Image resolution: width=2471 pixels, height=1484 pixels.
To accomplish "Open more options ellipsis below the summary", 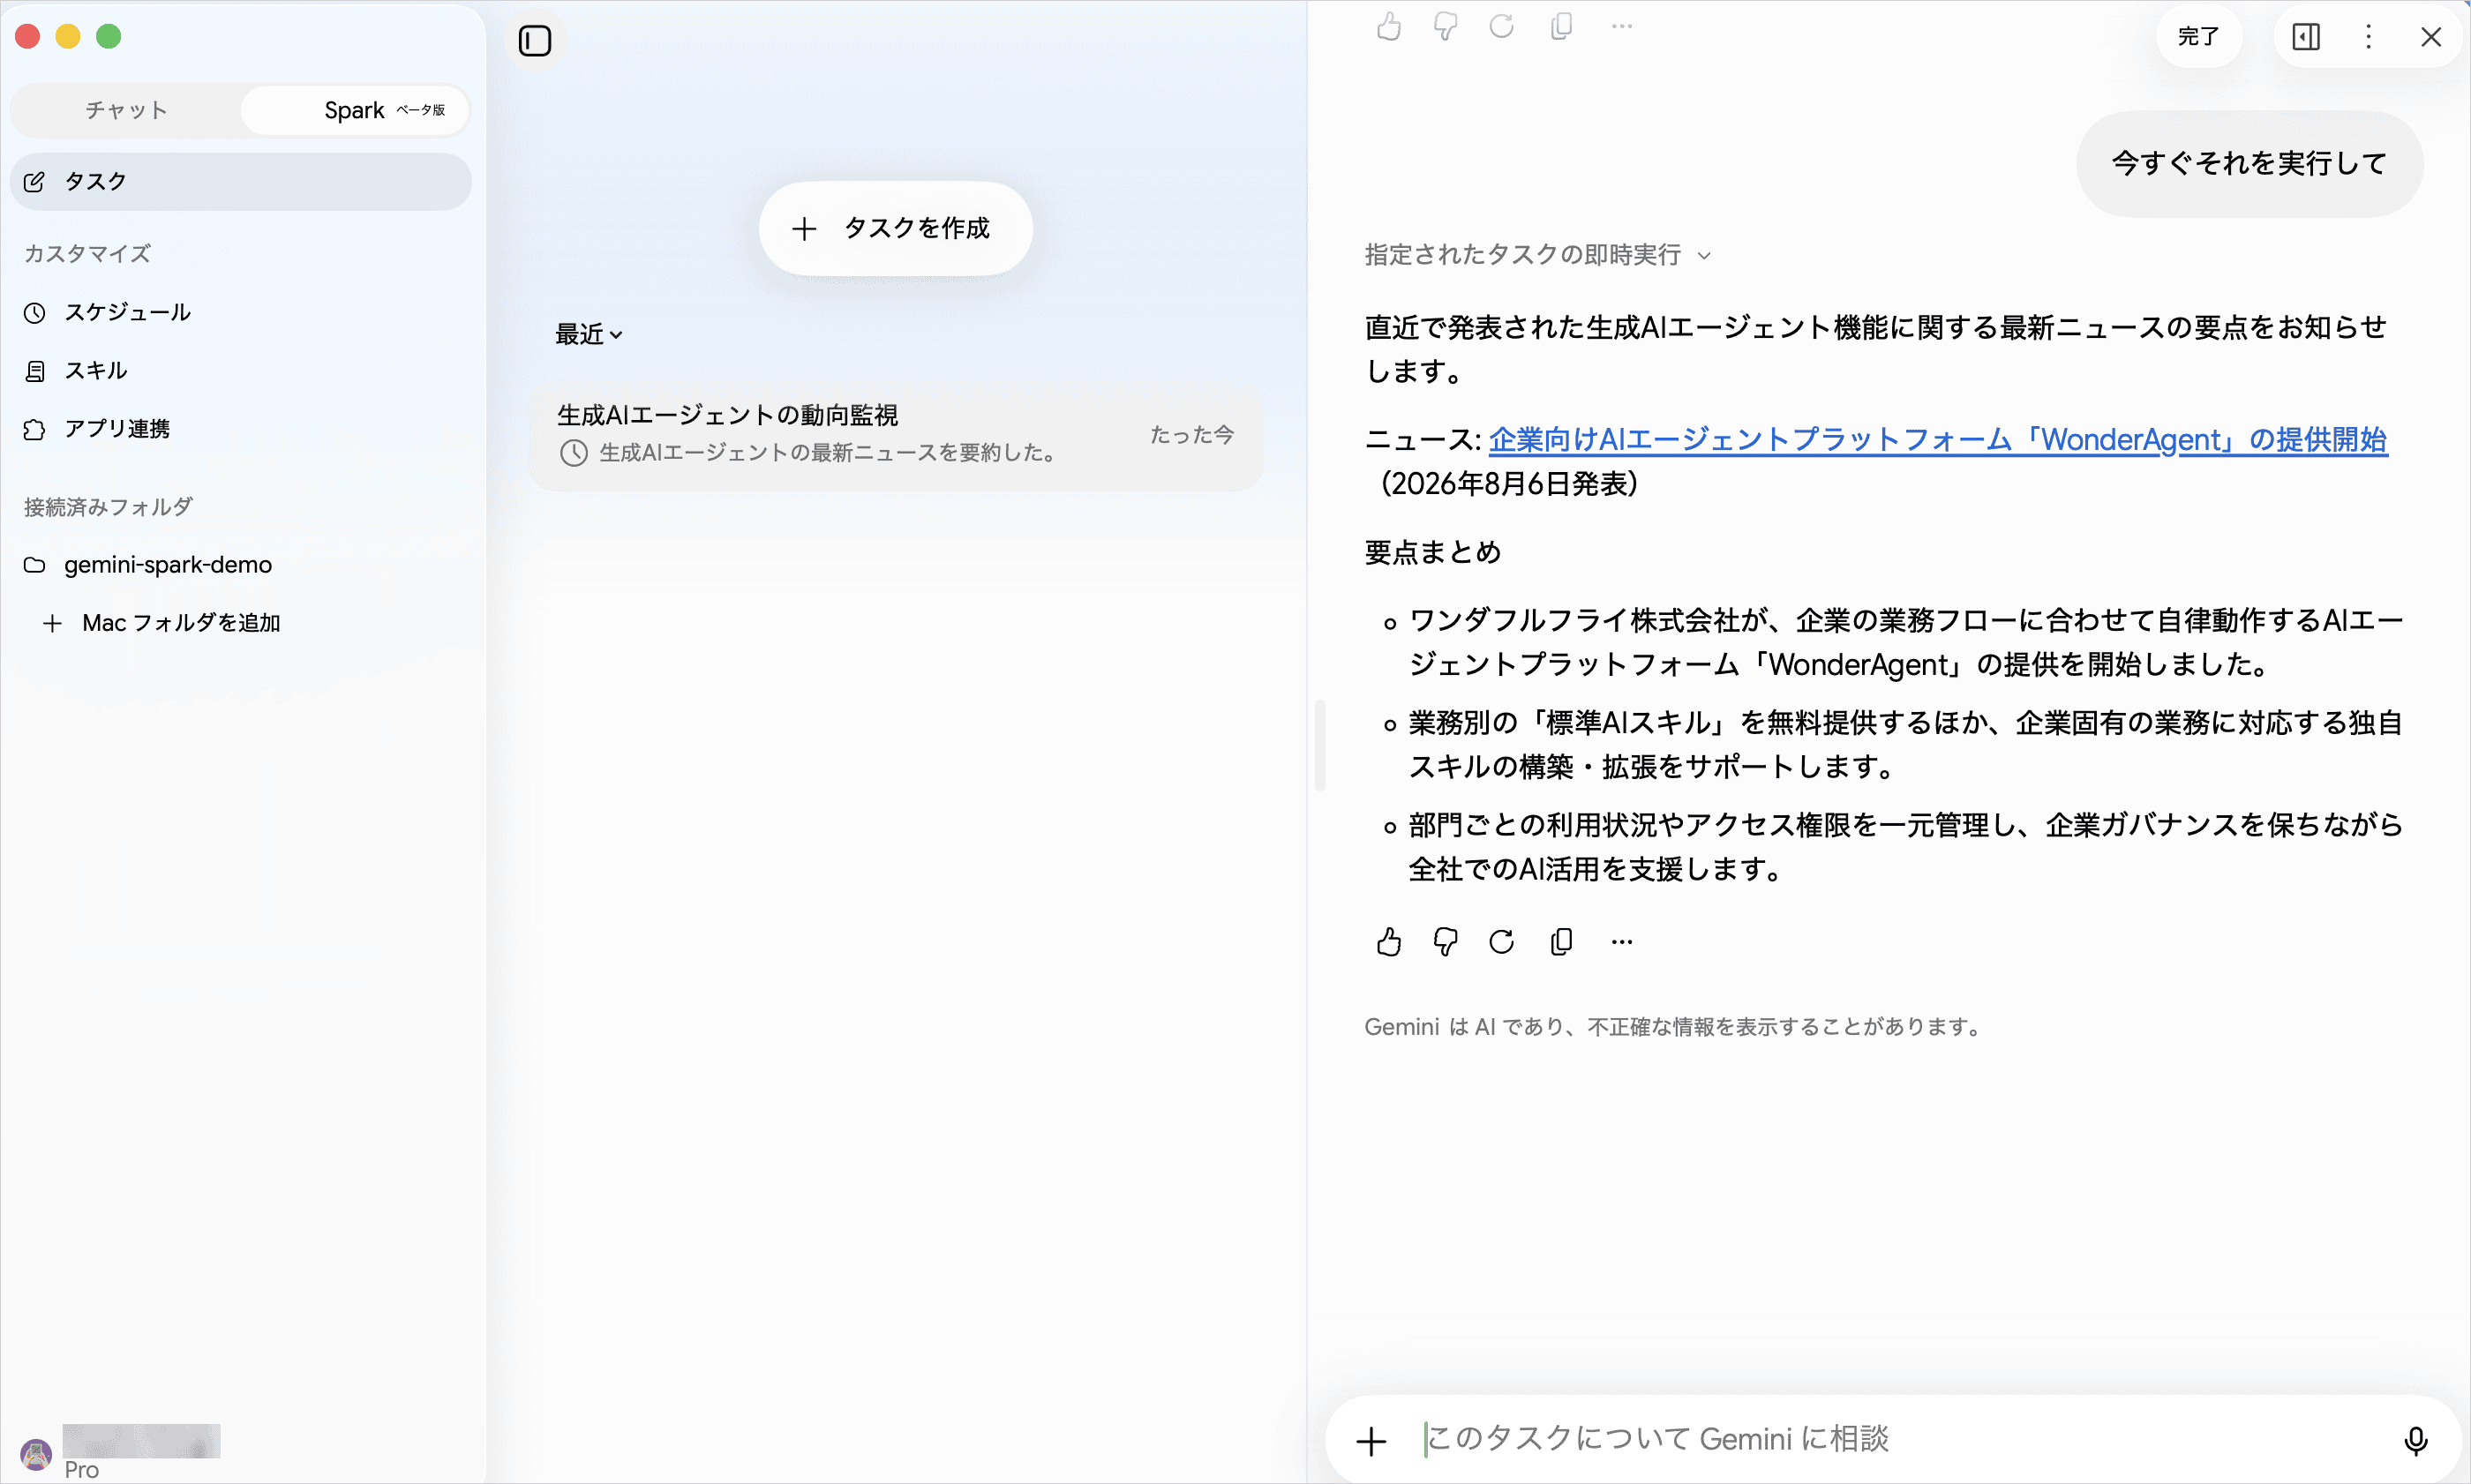I will (1622, 941).
